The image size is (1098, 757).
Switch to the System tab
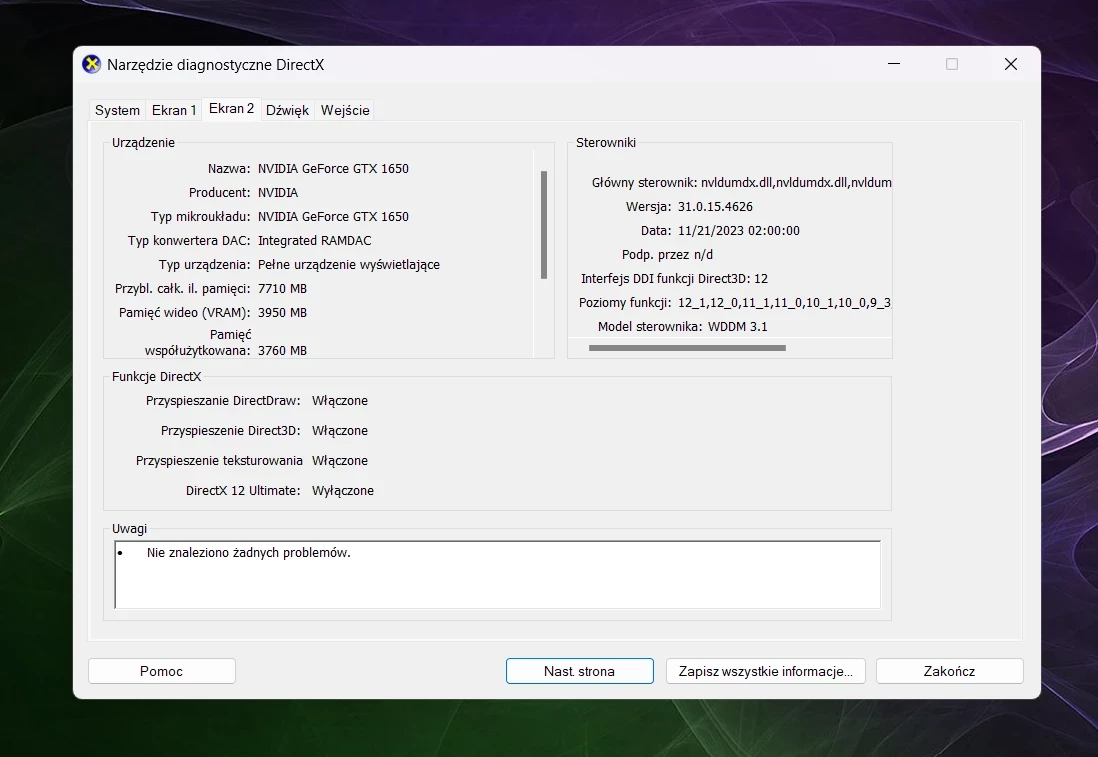[117, 110]
